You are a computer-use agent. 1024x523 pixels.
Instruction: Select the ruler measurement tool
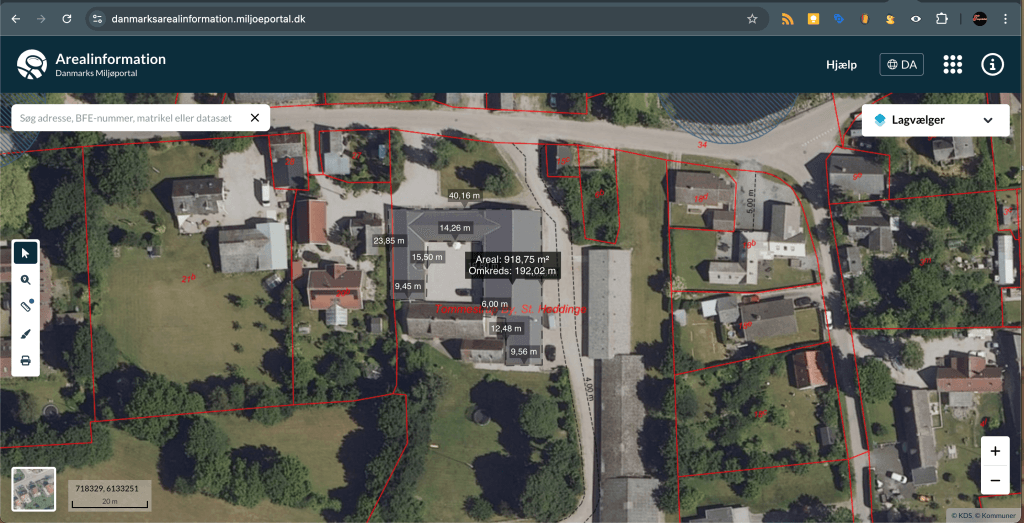[26, 306]
